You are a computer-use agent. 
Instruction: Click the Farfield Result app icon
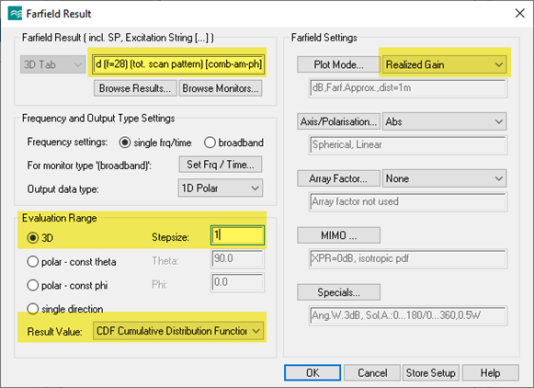pos(15,14)
